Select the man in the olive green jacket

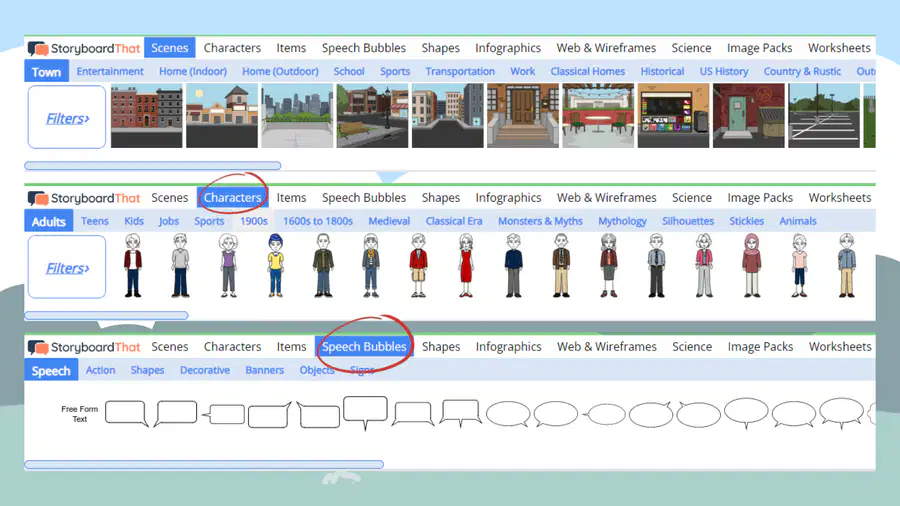323,265
